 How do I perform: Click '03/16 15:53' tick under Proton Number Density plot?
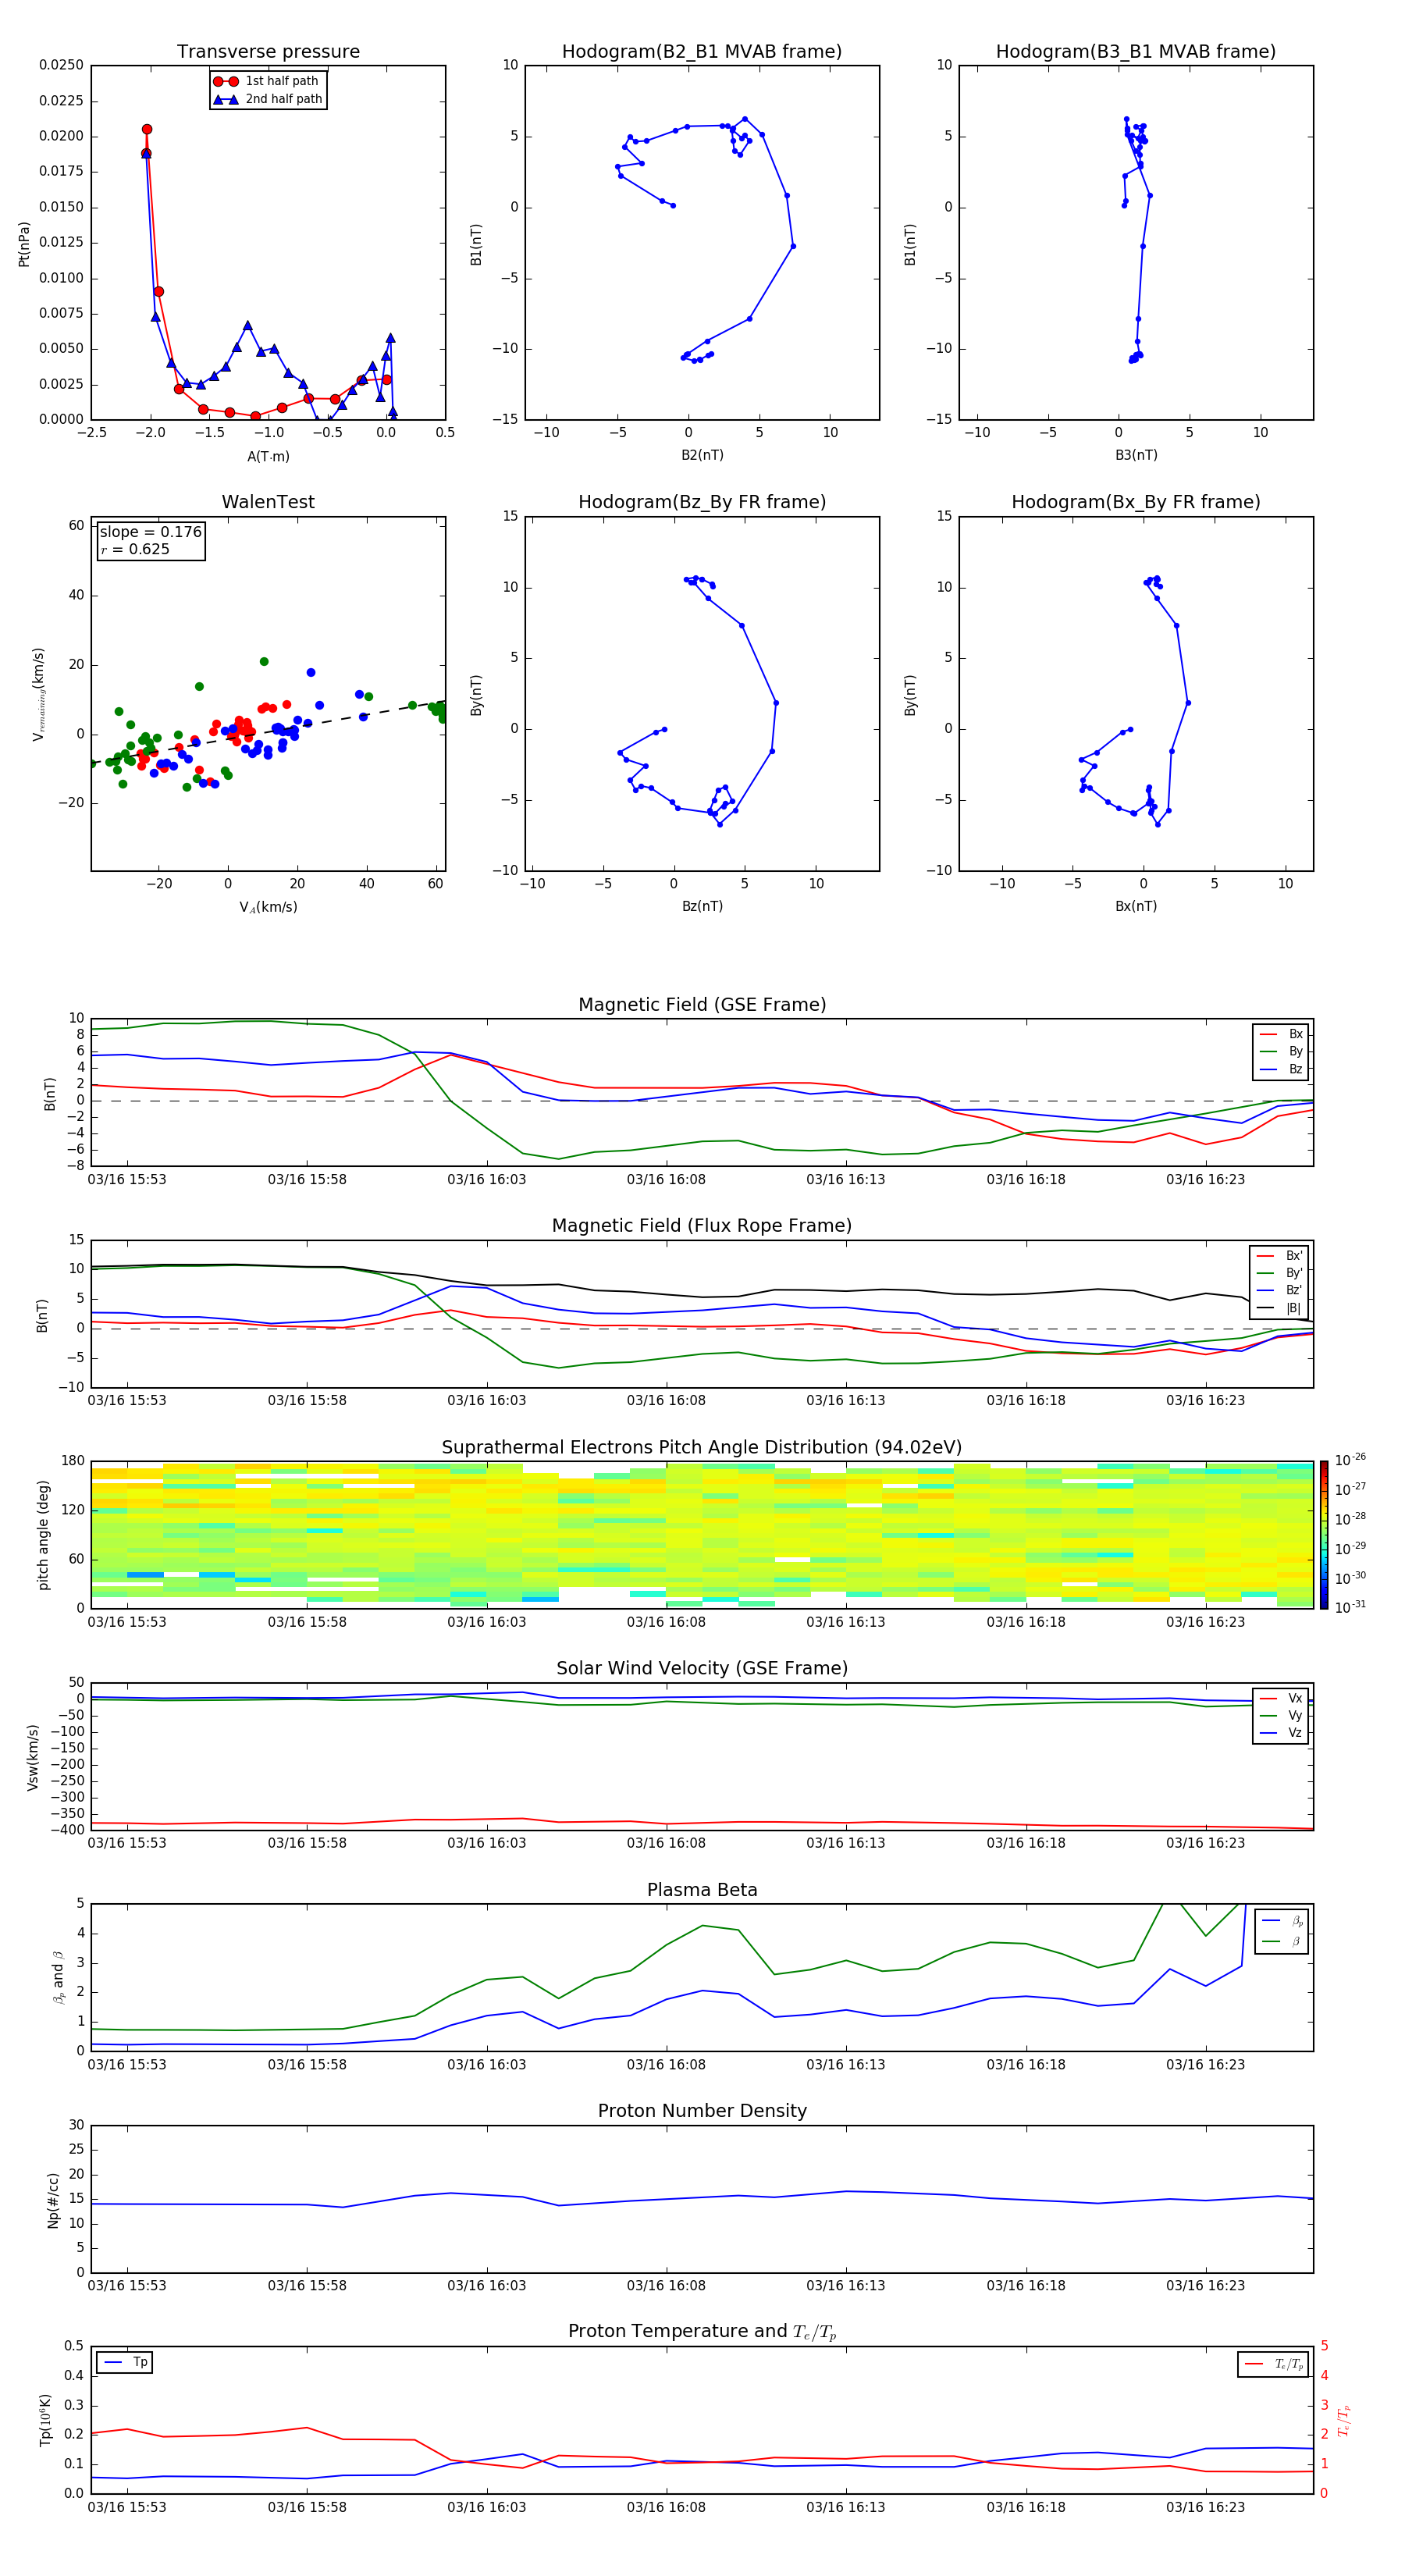pos(127,2286)
